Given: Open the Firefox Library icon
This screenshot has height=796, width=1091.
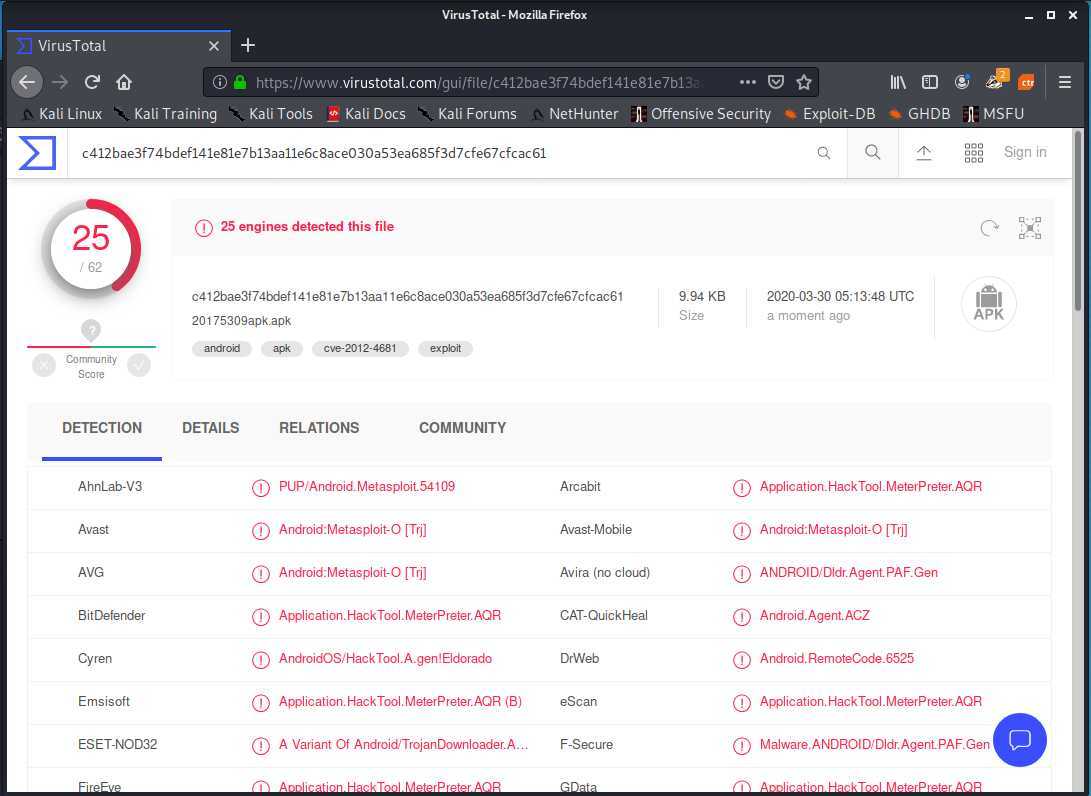Looking at the screenshot, I should [898, 82].
